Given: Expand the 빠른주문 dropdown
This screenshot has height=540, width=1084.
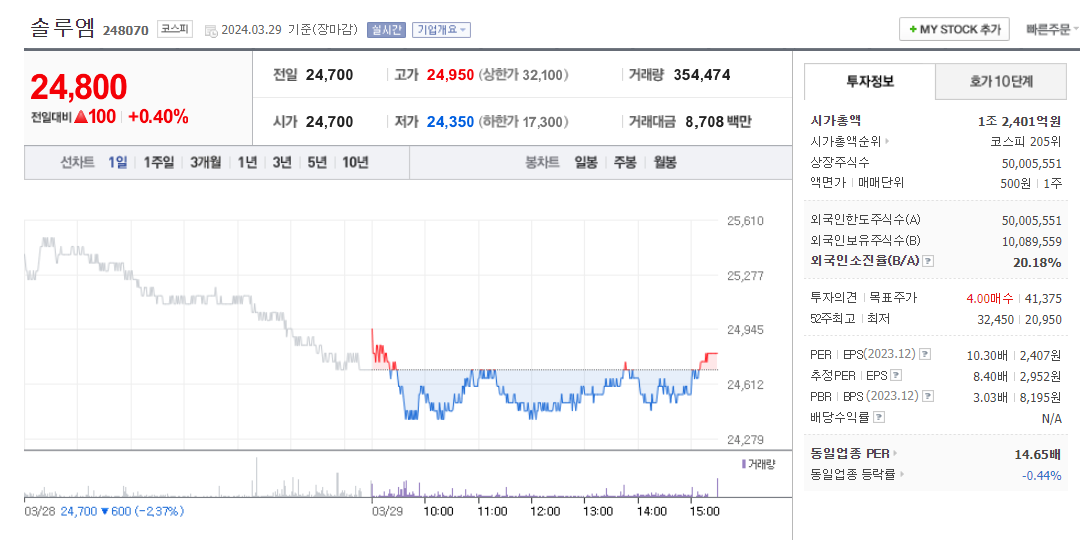Looking at the screenshot, I should click(x=1052, y=29).
